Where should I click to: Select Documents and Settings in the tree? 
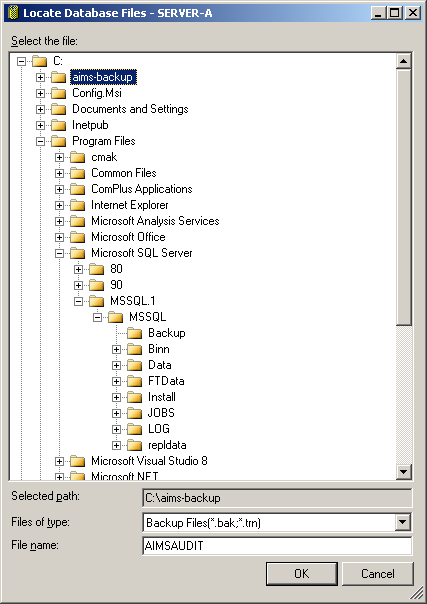coord(130,109)
